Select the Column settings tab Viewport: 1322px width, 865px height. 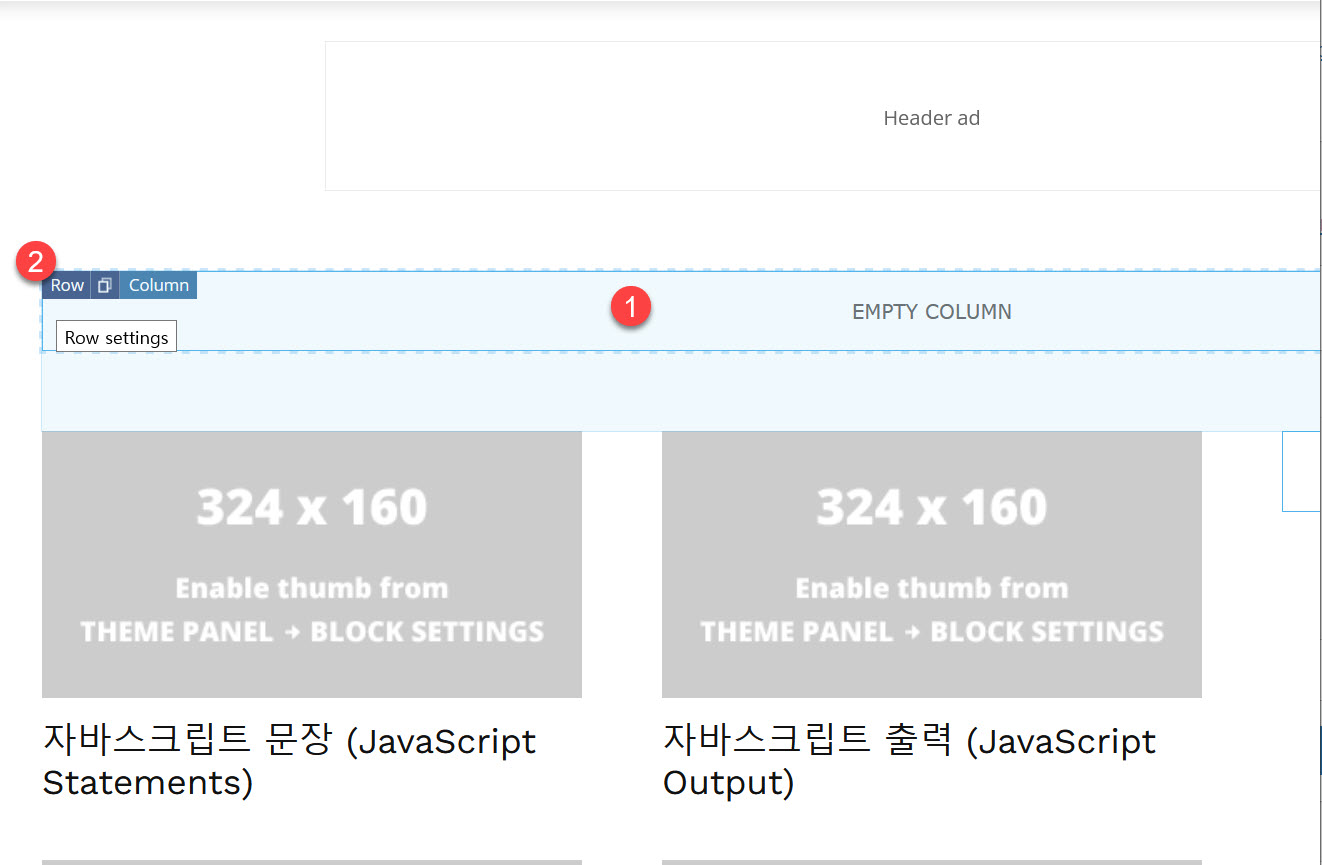[158, 285]
